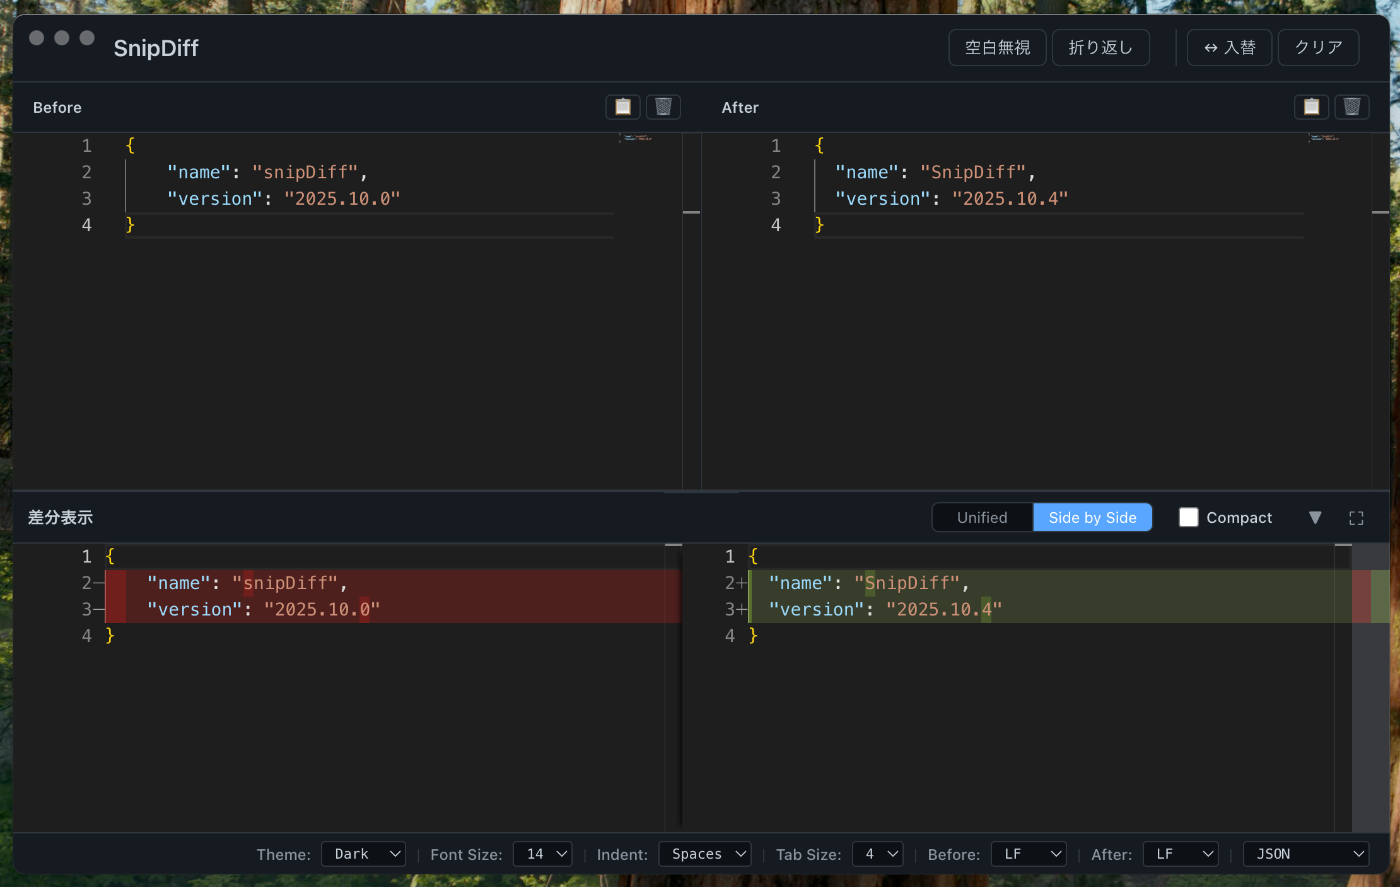1400x887 pixels.
Task: Open the After line ending dropdown
Action: coord(1181,854)
